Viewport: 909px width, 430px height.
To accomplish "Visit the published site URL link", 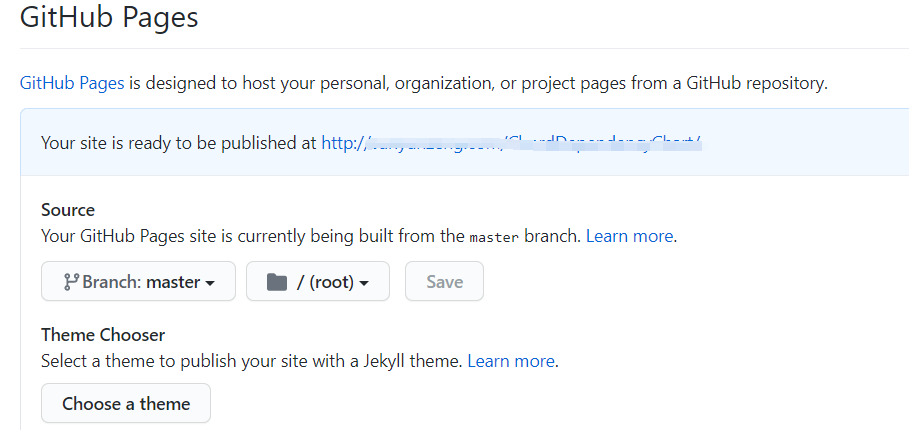I will [x=511, y=143].
